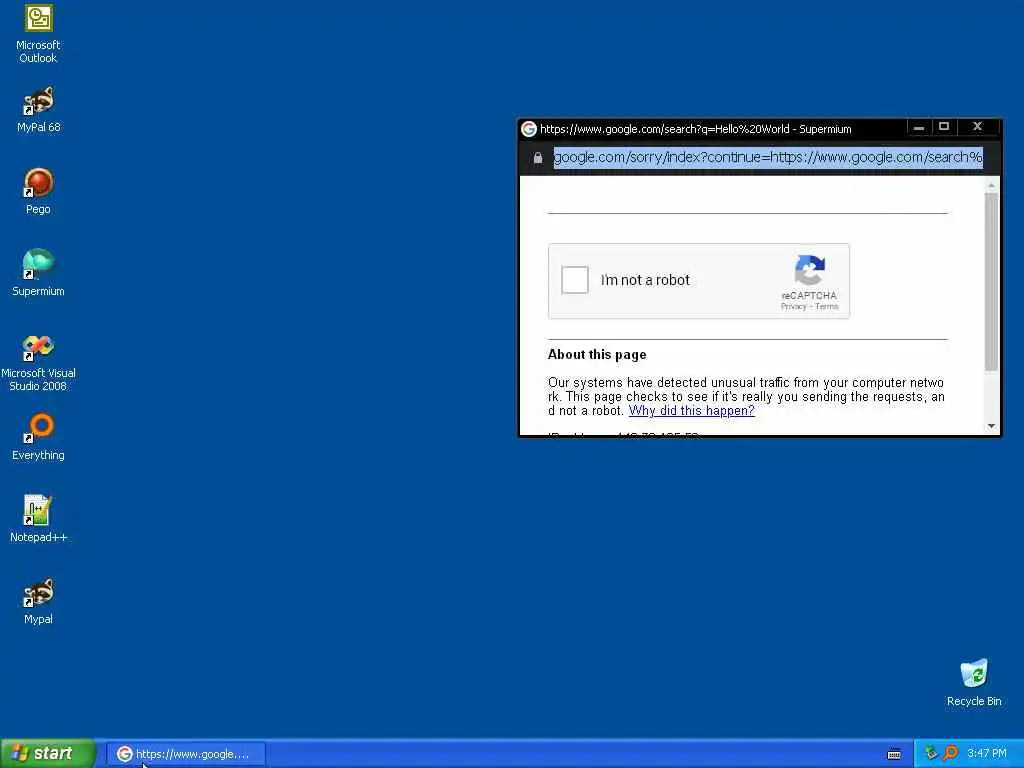Click the Google favicon in Supermium title bar

(529, 129)
